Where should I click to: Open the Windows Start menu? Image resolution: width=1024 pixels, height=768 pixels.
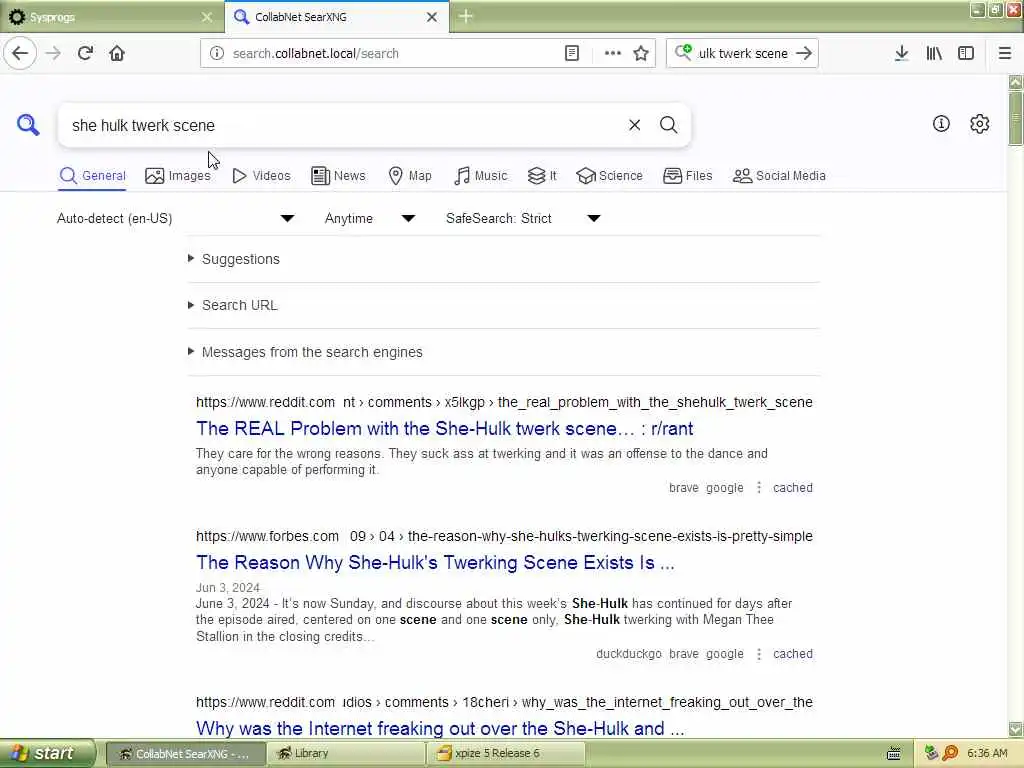(47, 753)
